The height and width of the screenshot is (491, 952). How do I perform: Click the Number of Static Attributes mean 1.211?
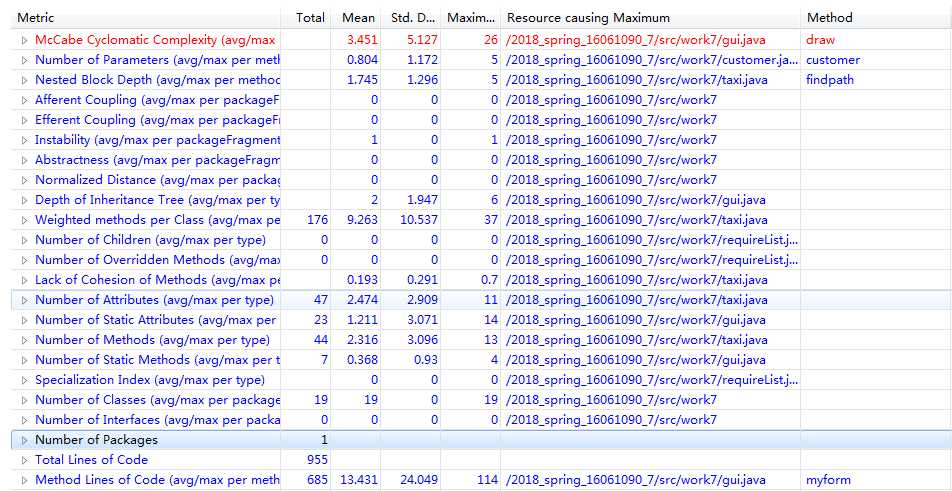pyautogui.click(x=362, y=320)
